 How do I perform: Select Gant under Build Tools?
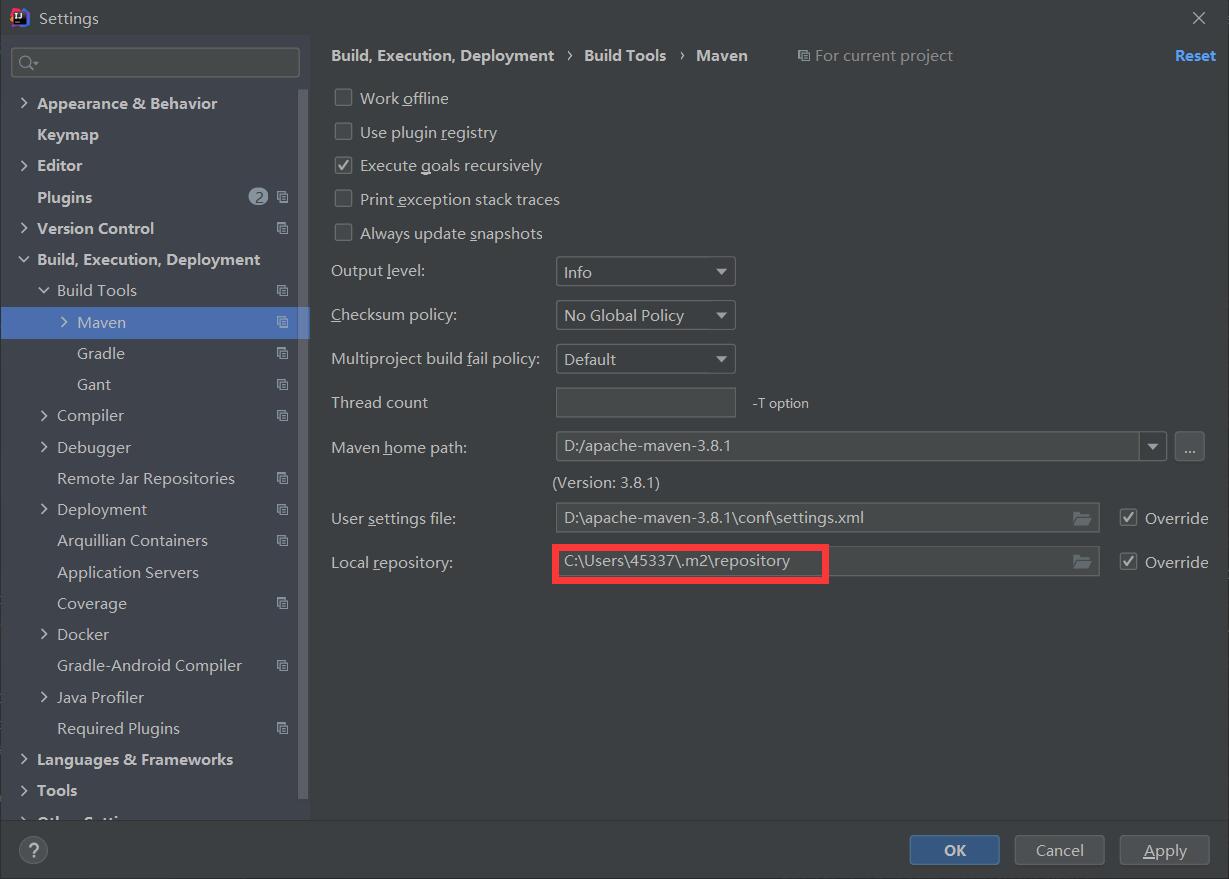tap(94, 384)
